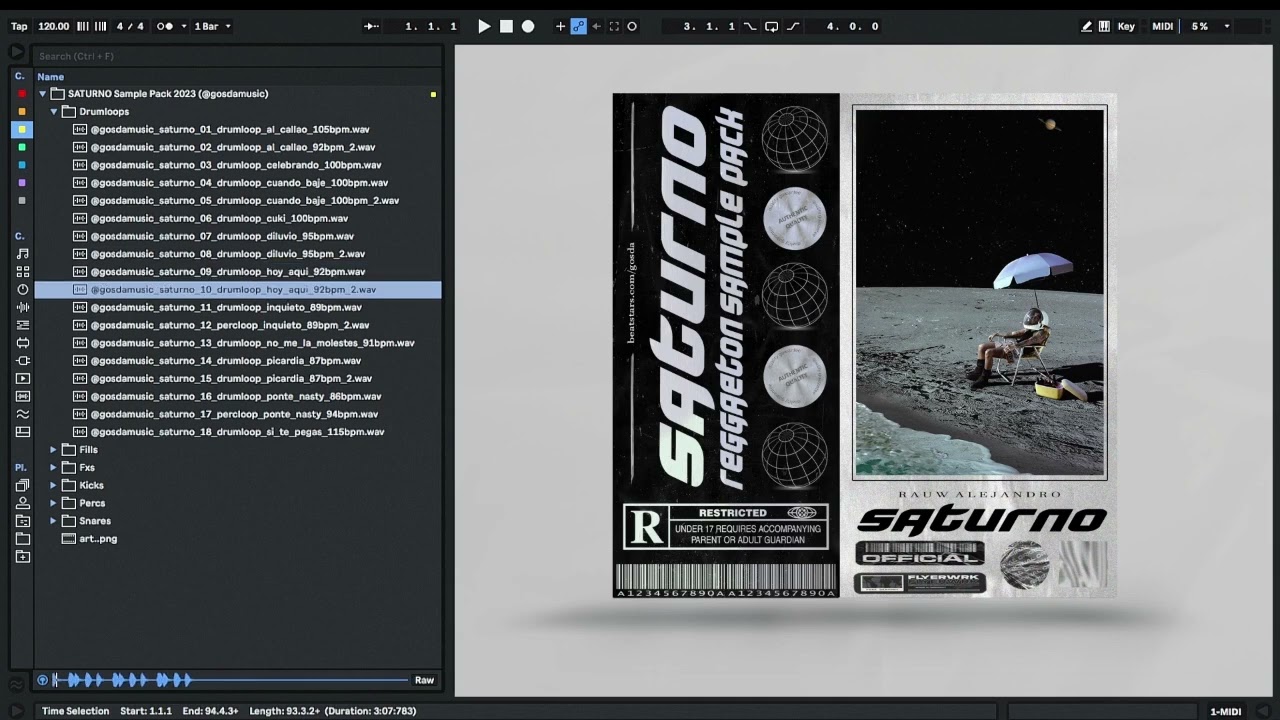Screen dimensions: 1280x720
Task: Open the Grooves category icon
Action: pyautogui.click(x=22, y=414)
